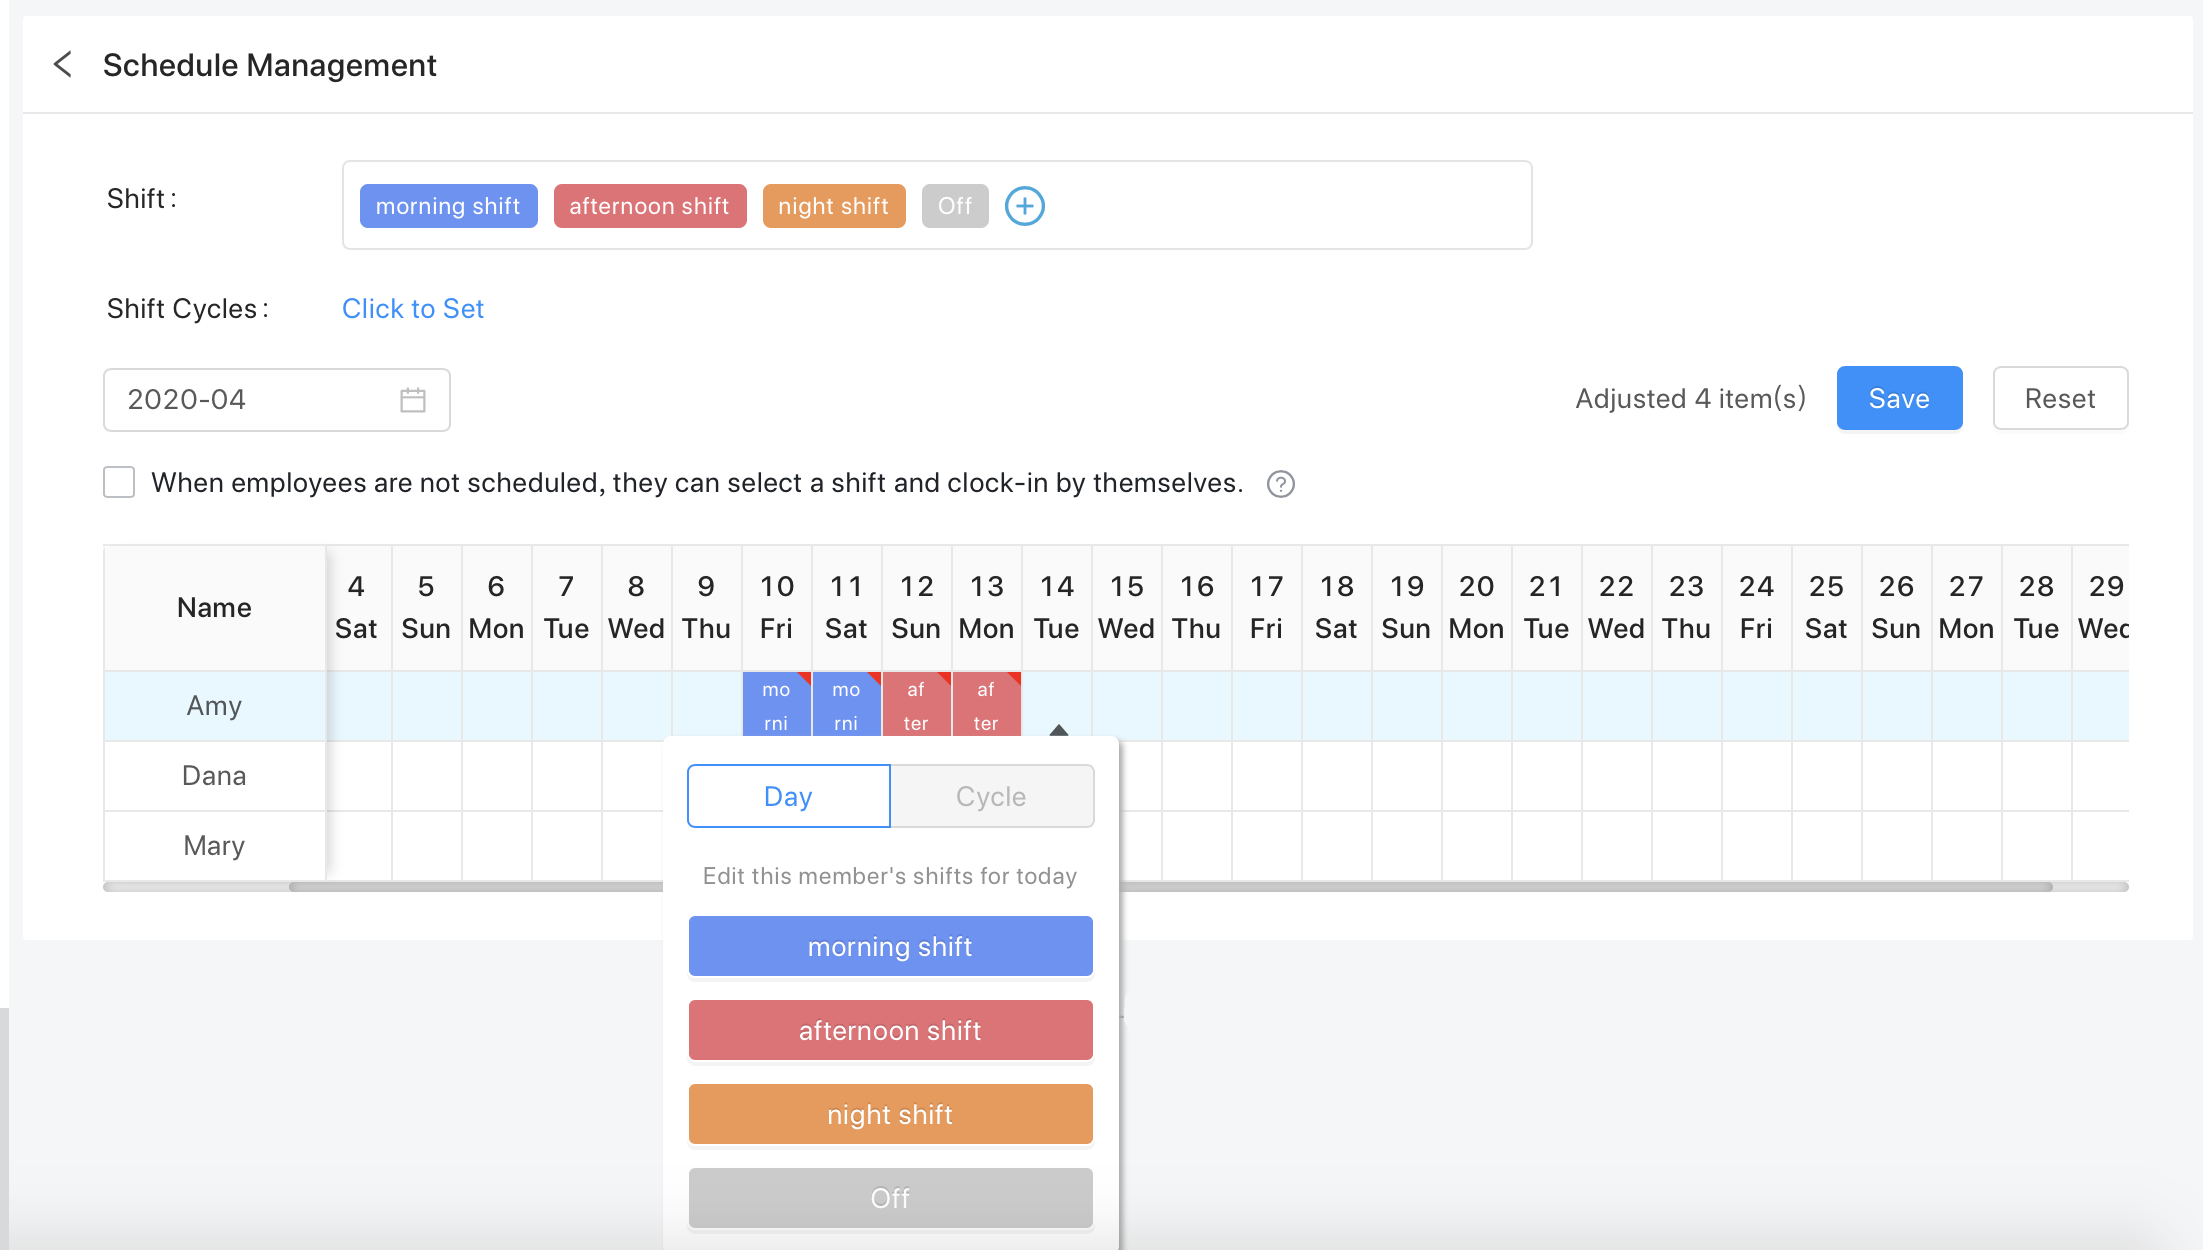Switch to the Day tab in popup

tap(788, 796)
